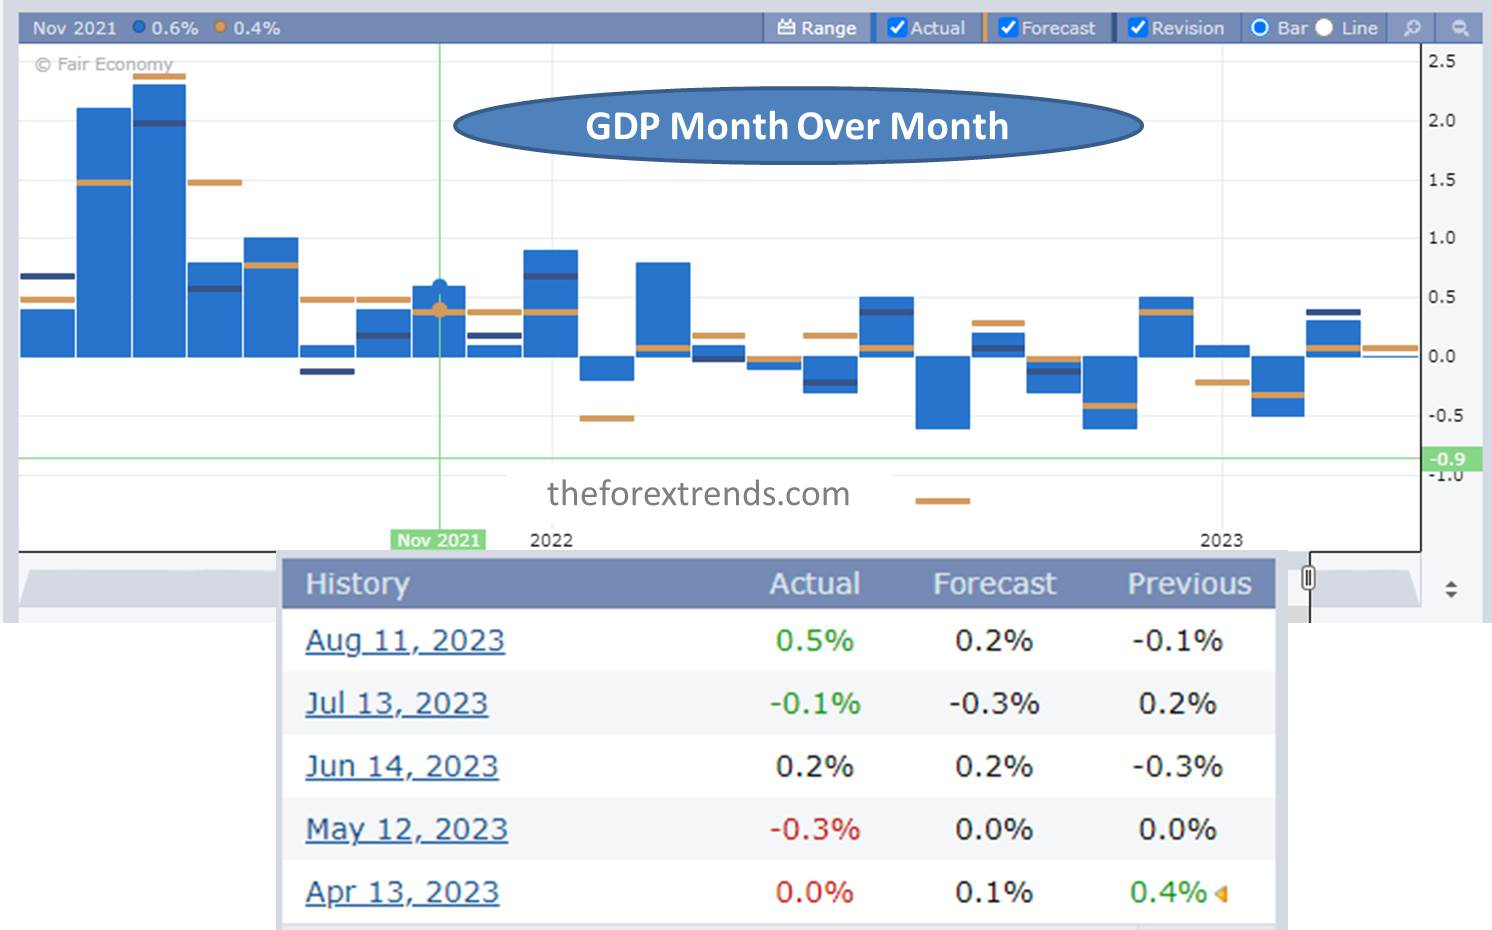1492x930 pixels.
Task: Uncheck the Actual checkbox
Action: tap(897, 28)
